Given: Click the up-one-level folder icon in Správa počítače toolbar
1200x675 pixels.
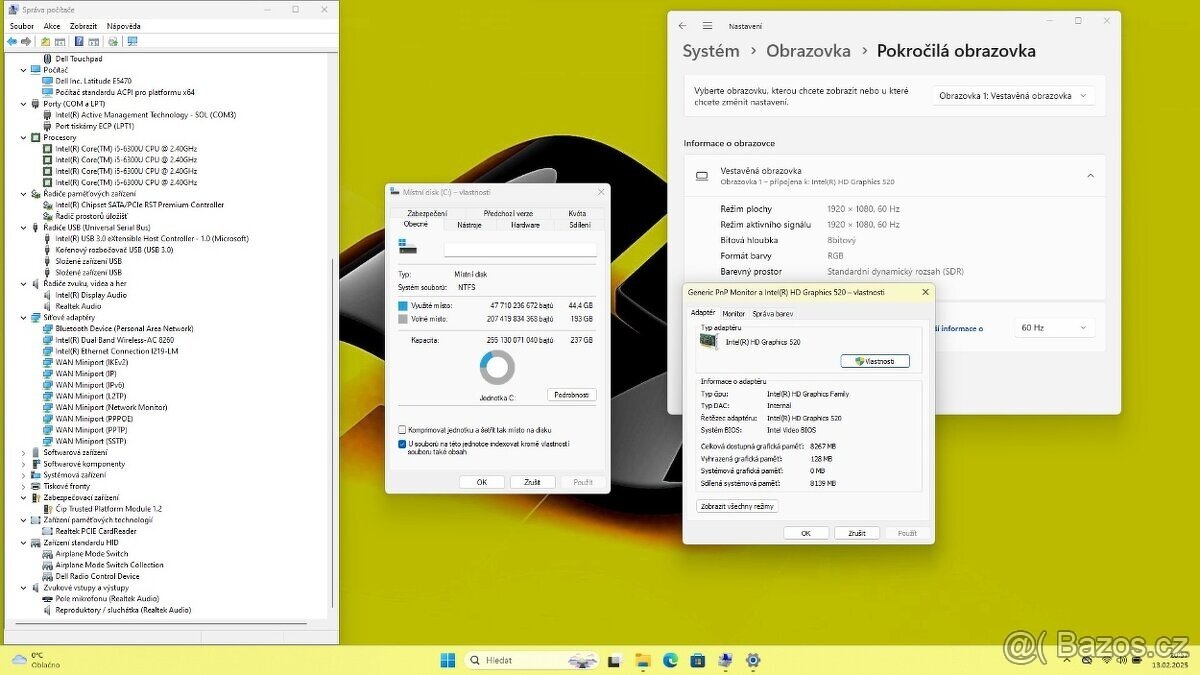Looking at the screenshot, I should click(46, 42).
